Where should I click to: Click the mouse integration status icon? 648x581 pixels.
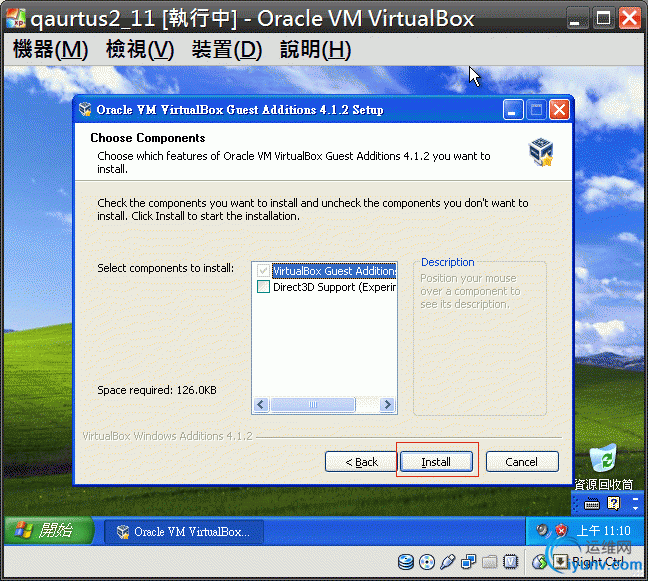(x=540, y=562)
